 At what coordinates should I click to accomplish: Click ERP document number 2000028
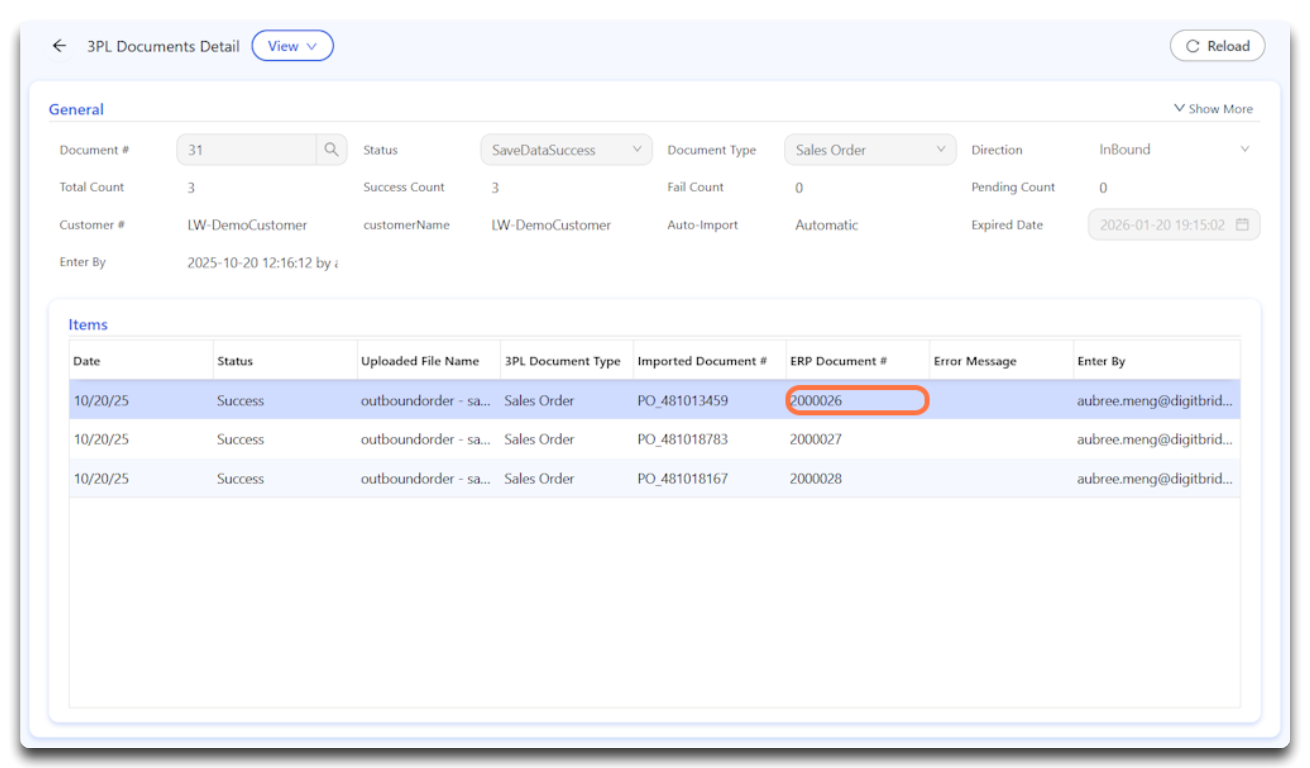[x=816, y=479]
